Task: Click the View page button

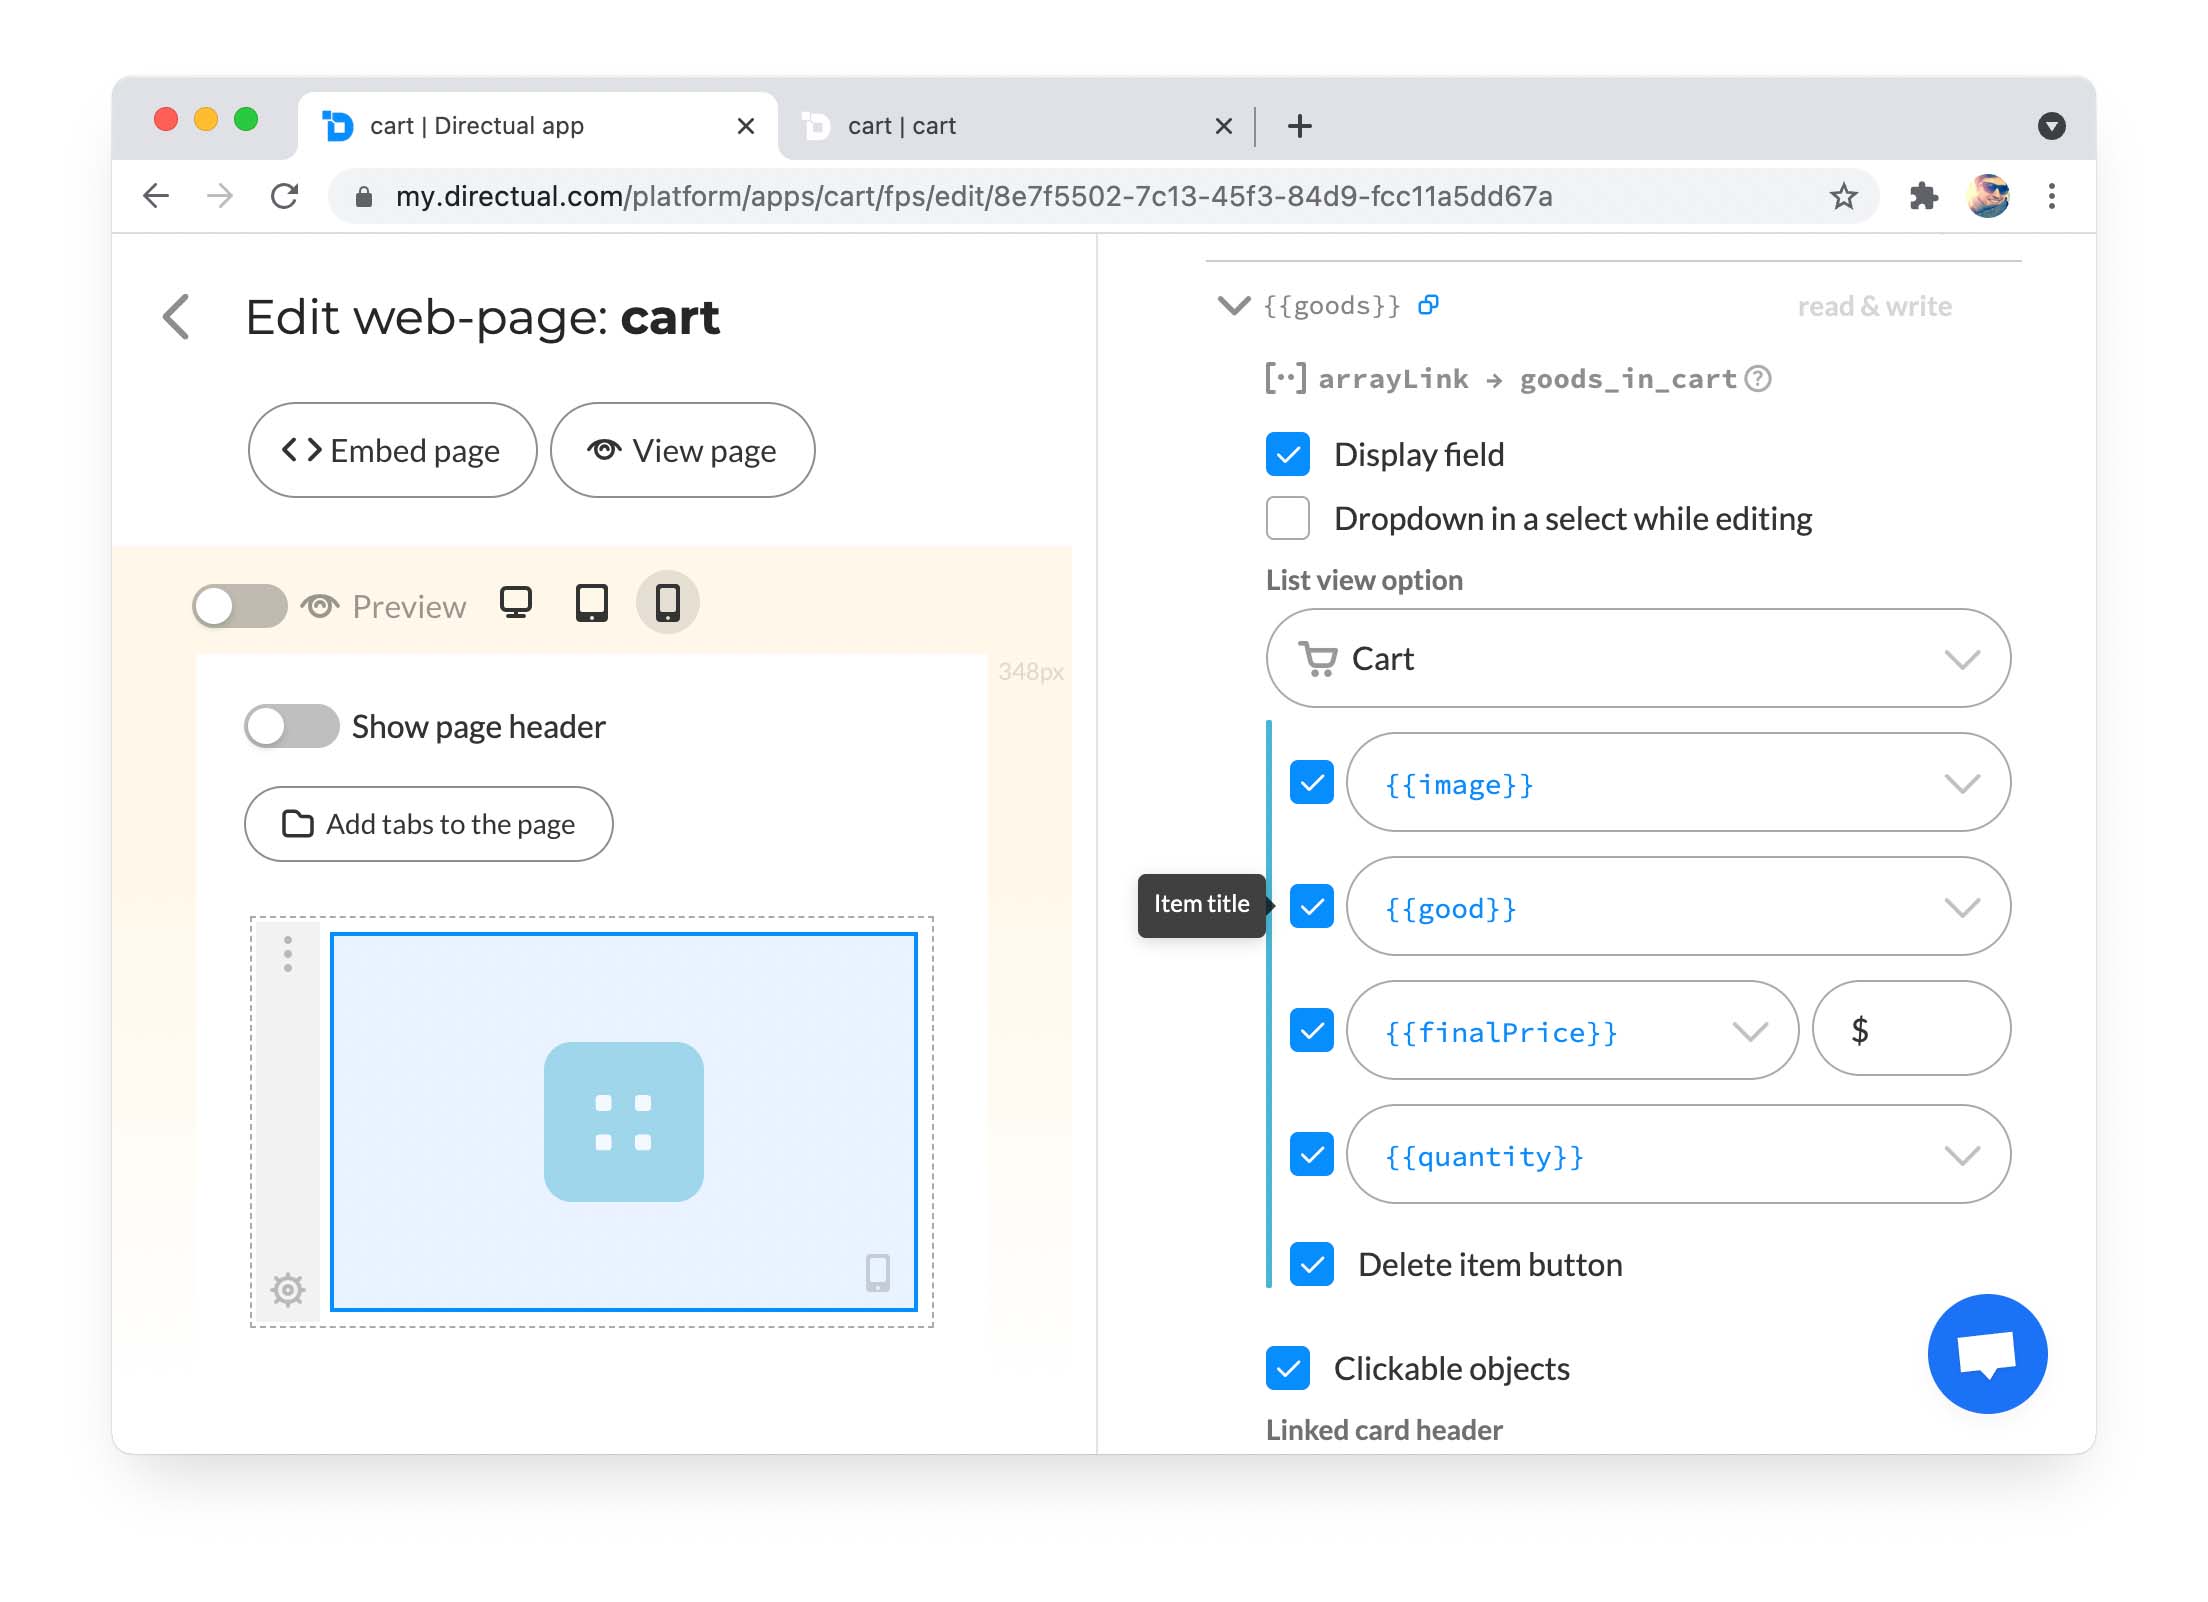Action: click(x=683, y=451)
